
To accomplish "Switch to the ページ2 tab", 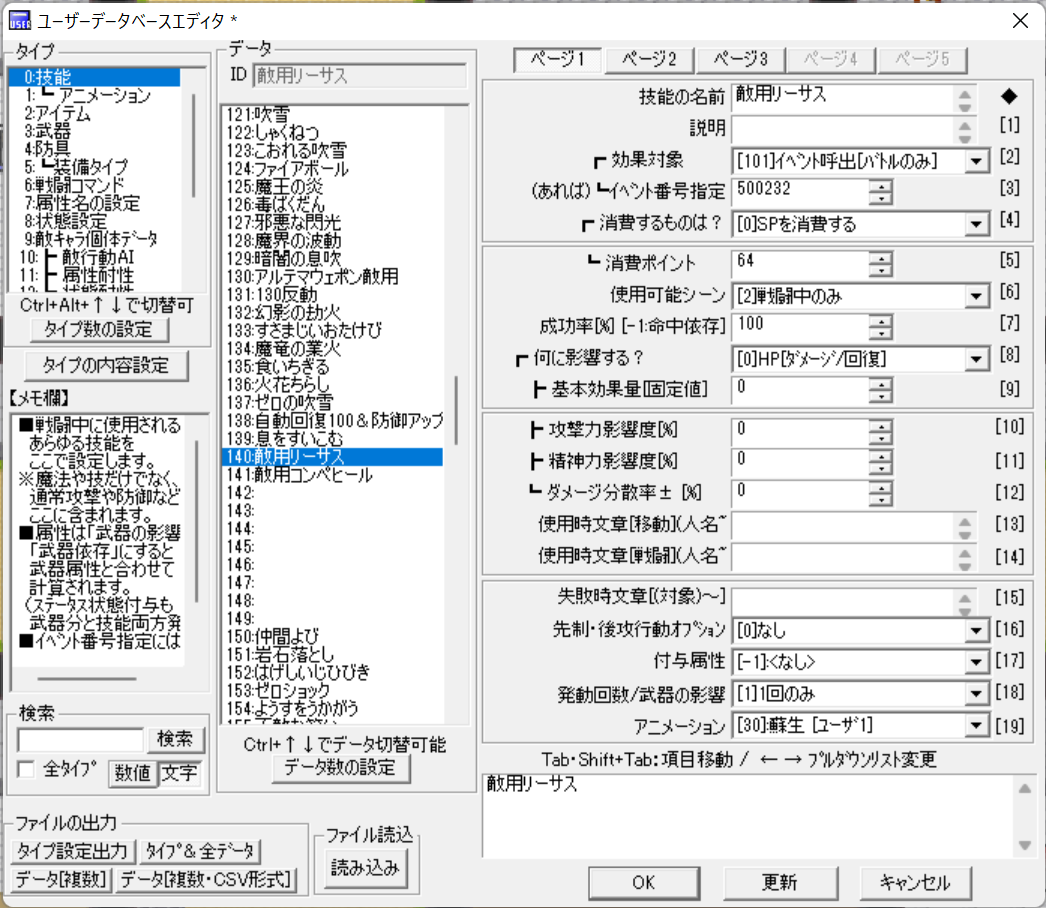I will [649, 59].
